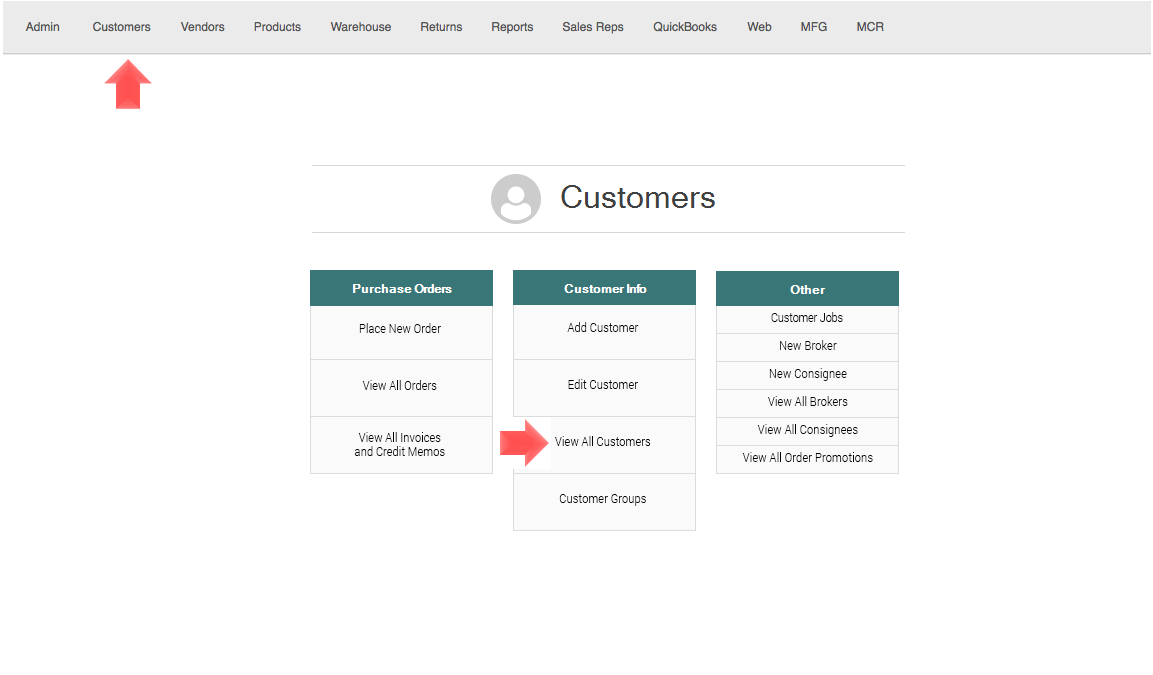
Task: Choose Edit Customer
Action: (603, 385)
